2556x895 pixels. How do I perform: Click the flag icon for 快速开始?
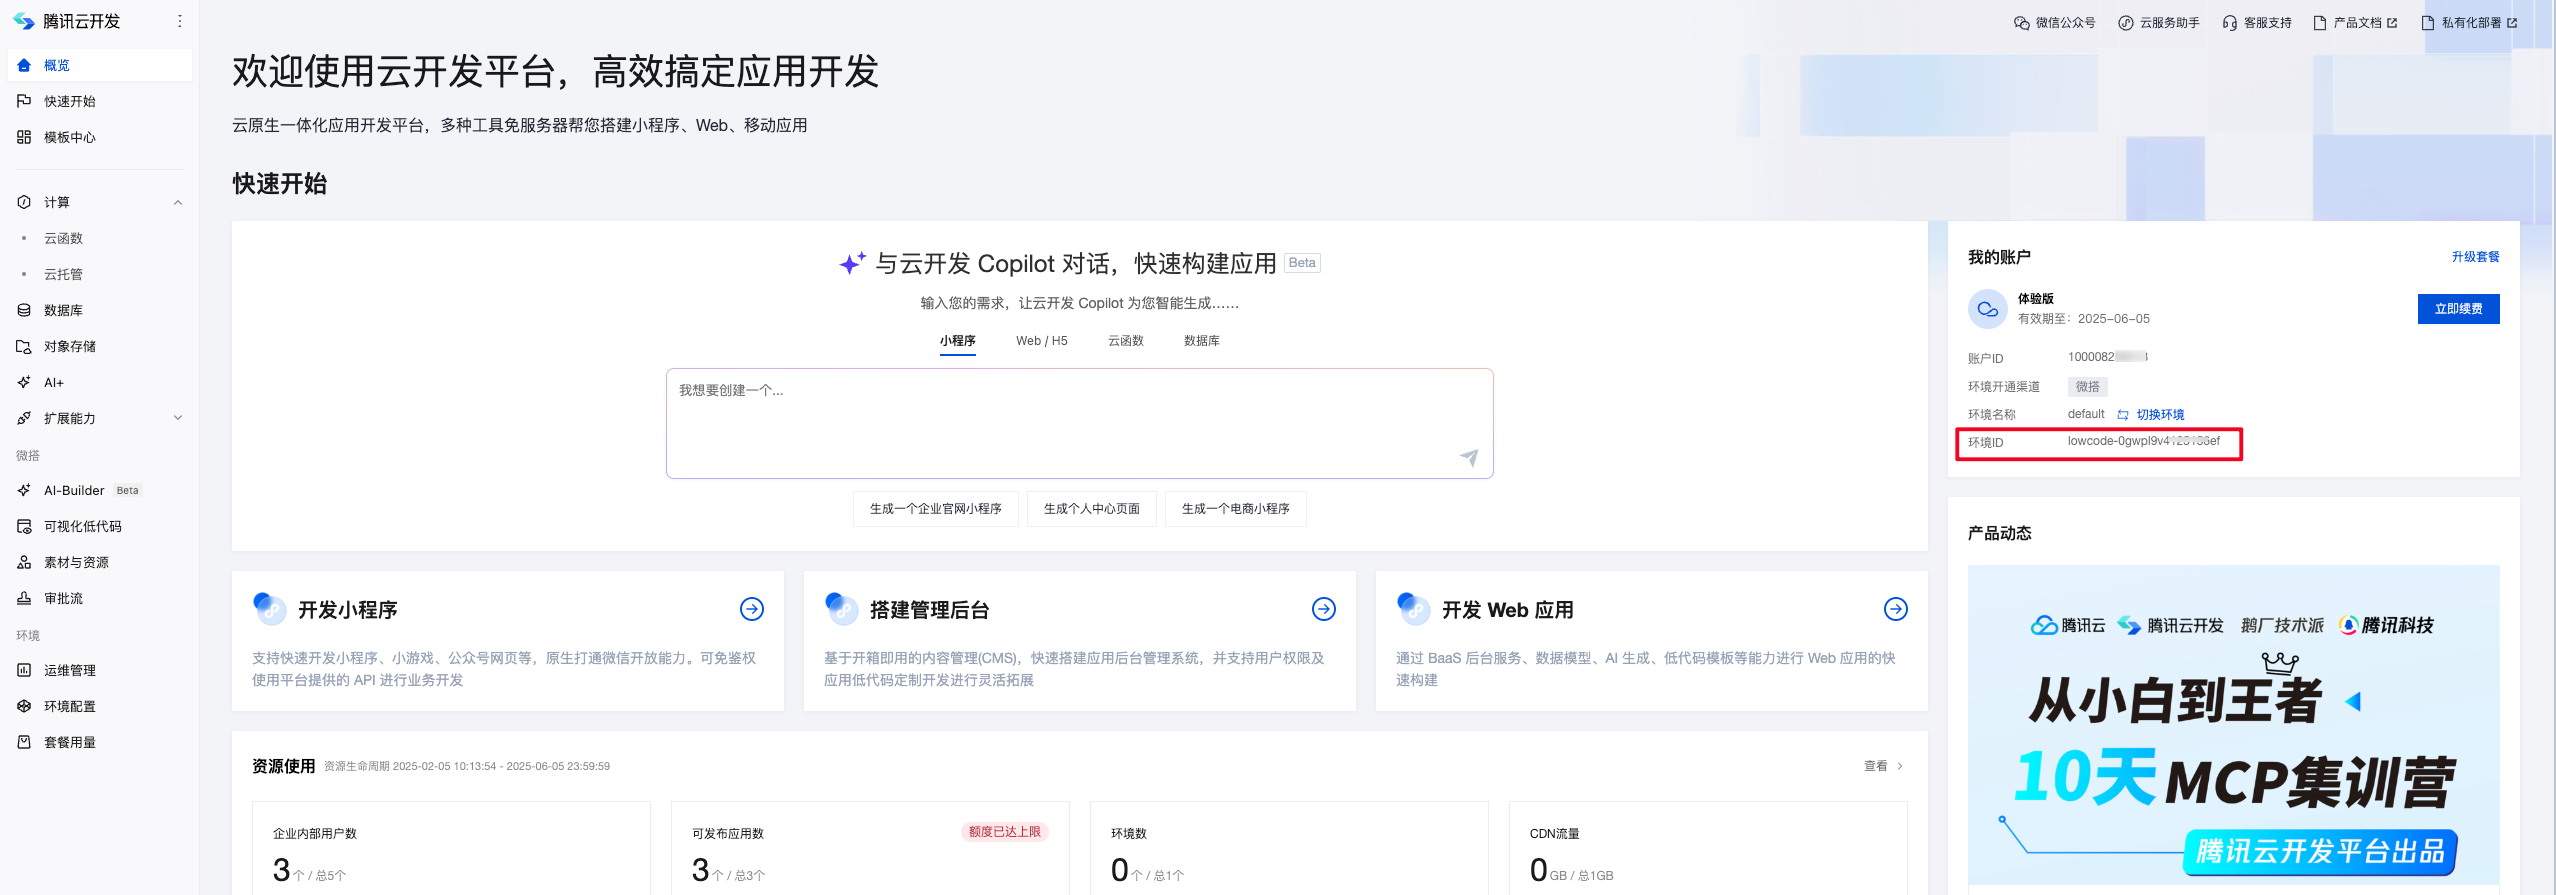pos(24,101)
